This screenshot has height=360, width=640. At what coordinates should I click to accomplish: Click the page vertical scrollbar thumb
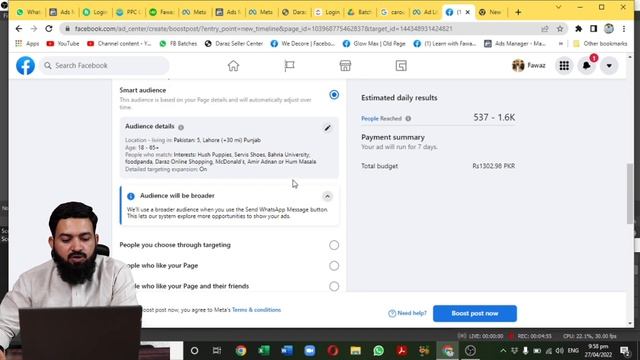[630, 193]
